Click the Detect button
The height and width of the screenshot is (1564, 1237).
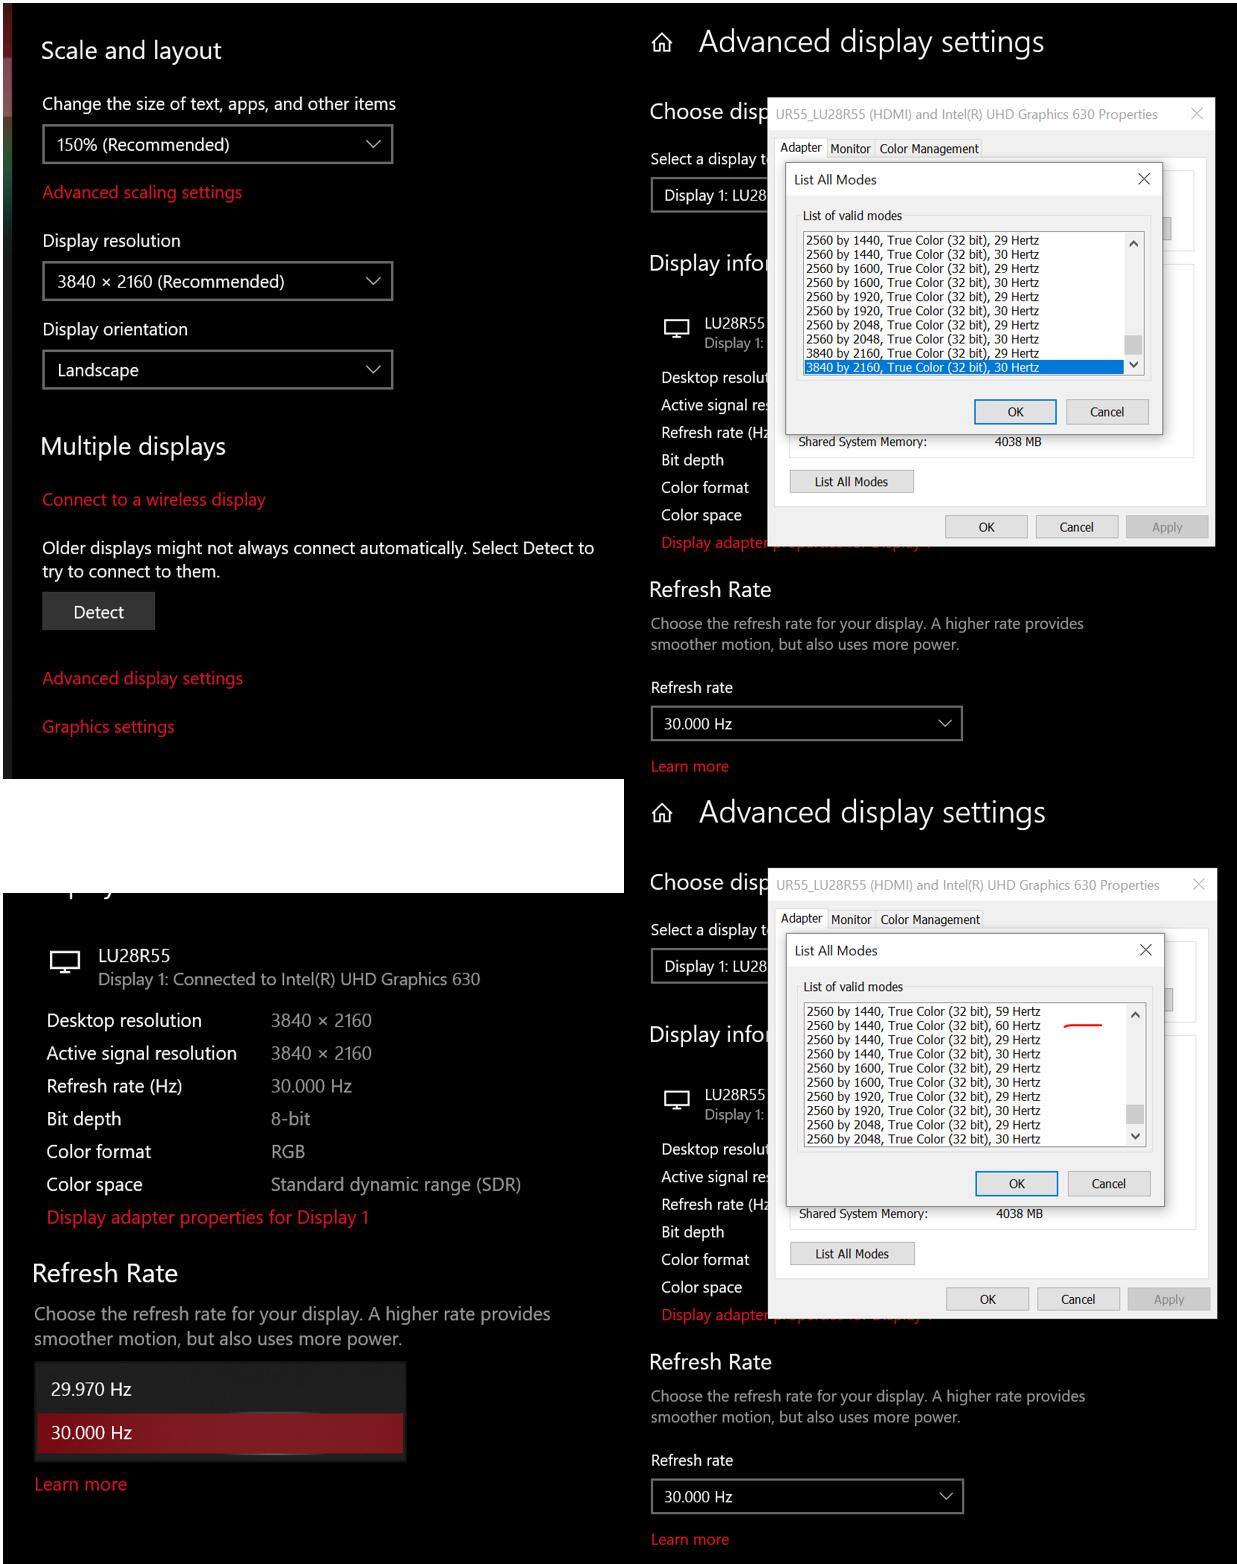click(98, 611)
